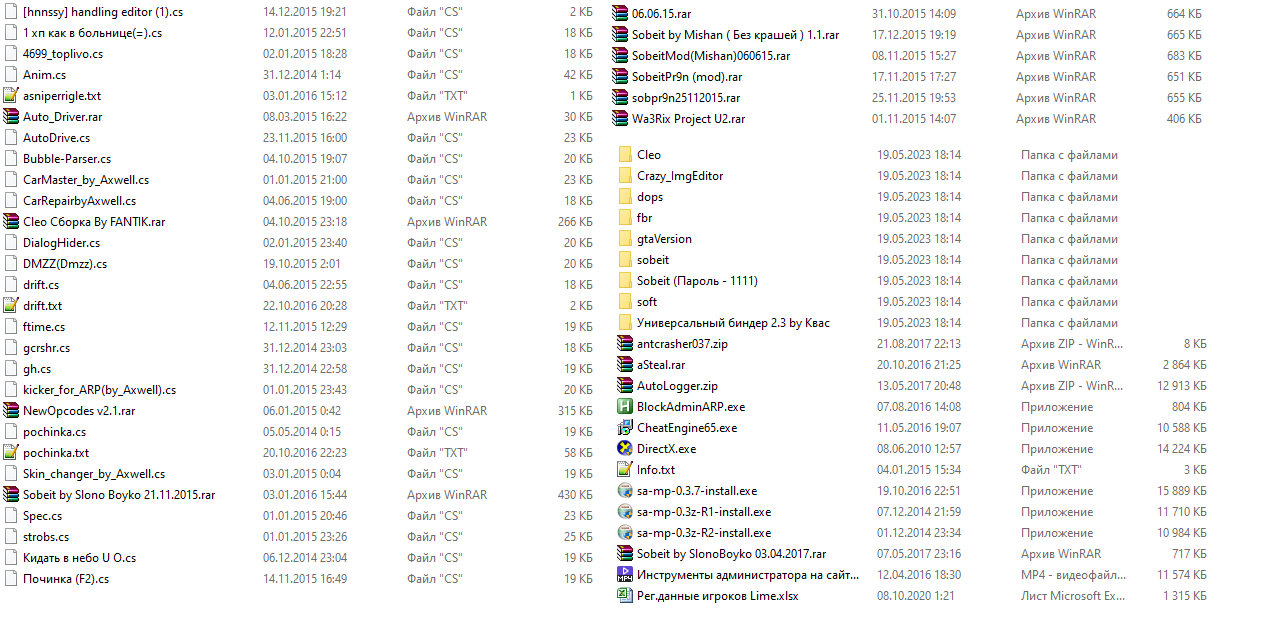Select the DirectX.exe icon
The width and height of the screenshot is (1280, 619).
pos(625,449)
